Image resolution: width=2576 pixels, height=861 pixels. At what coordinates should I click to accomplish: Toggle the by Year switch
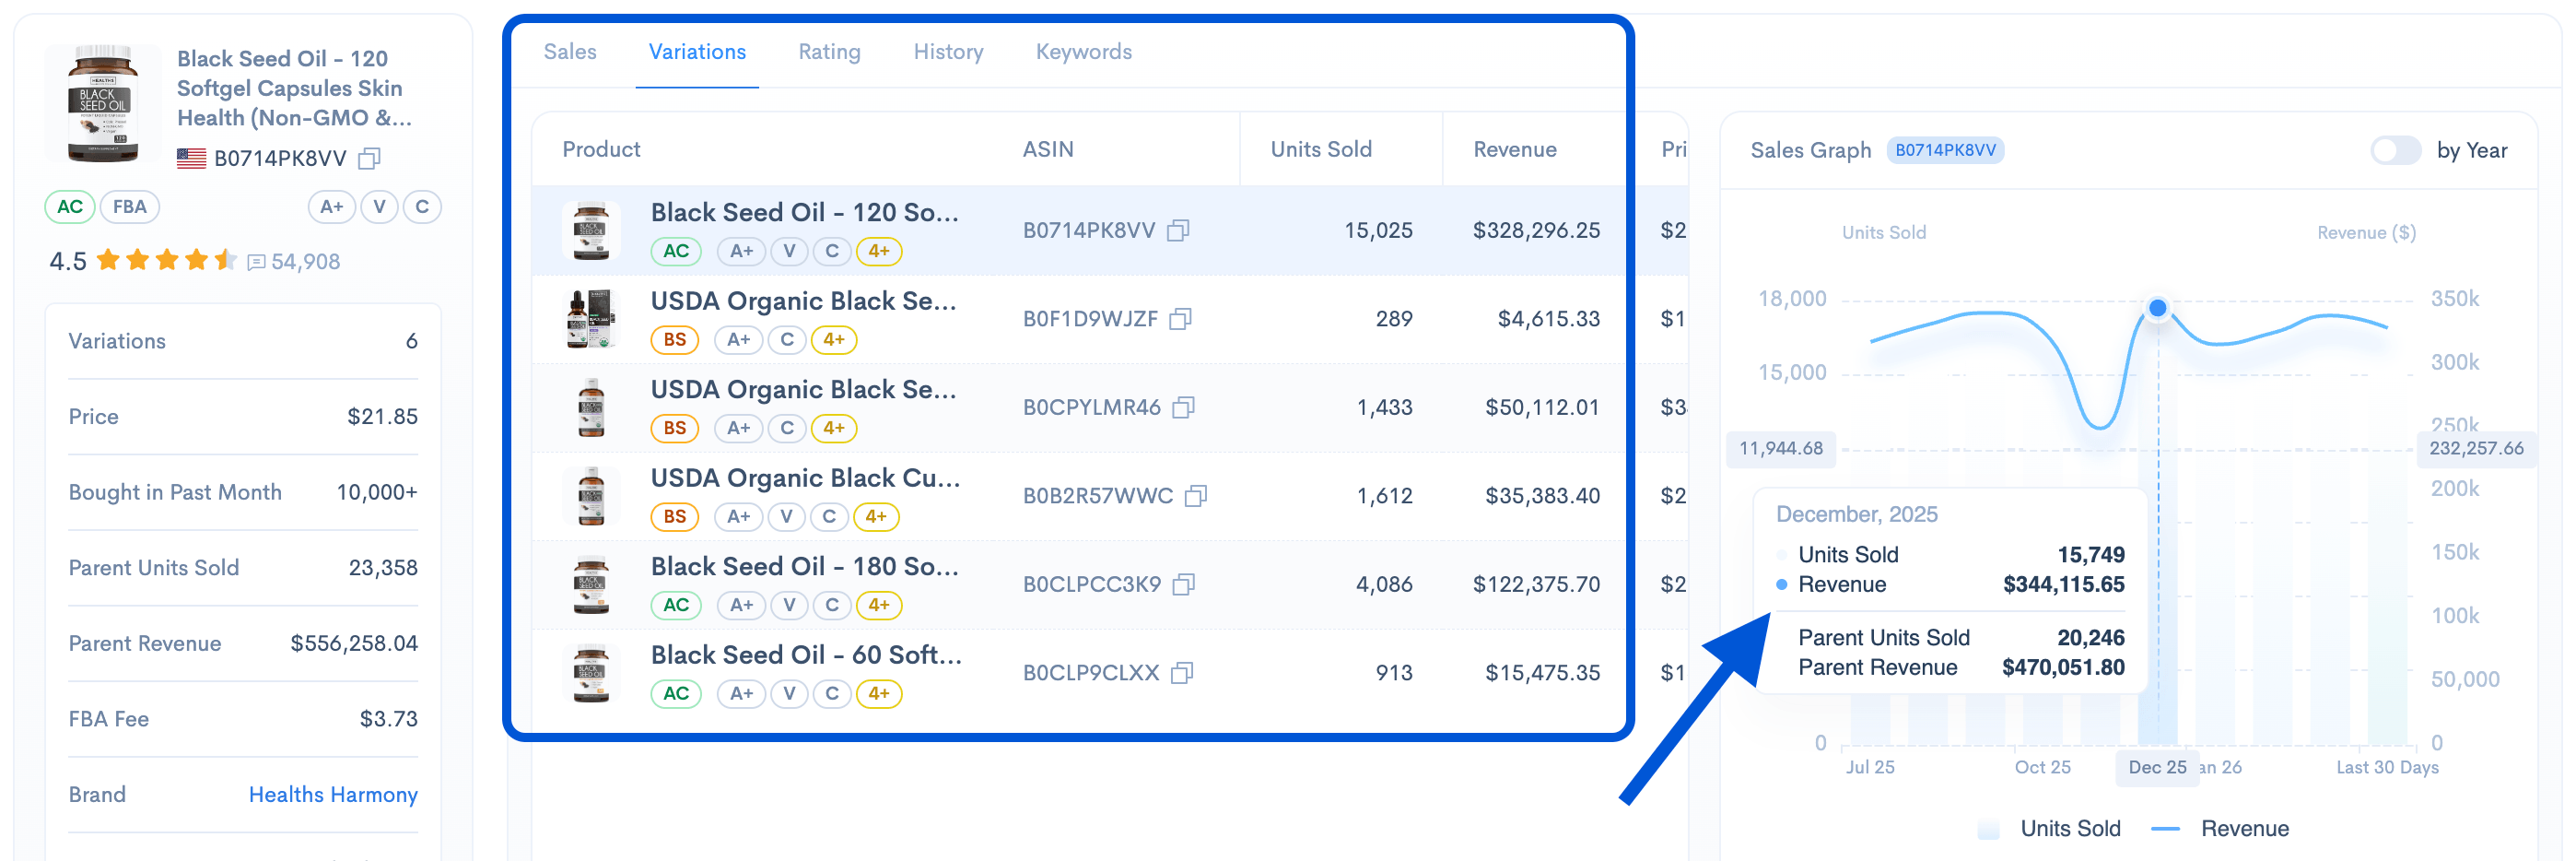click(x=2394, y=150)
